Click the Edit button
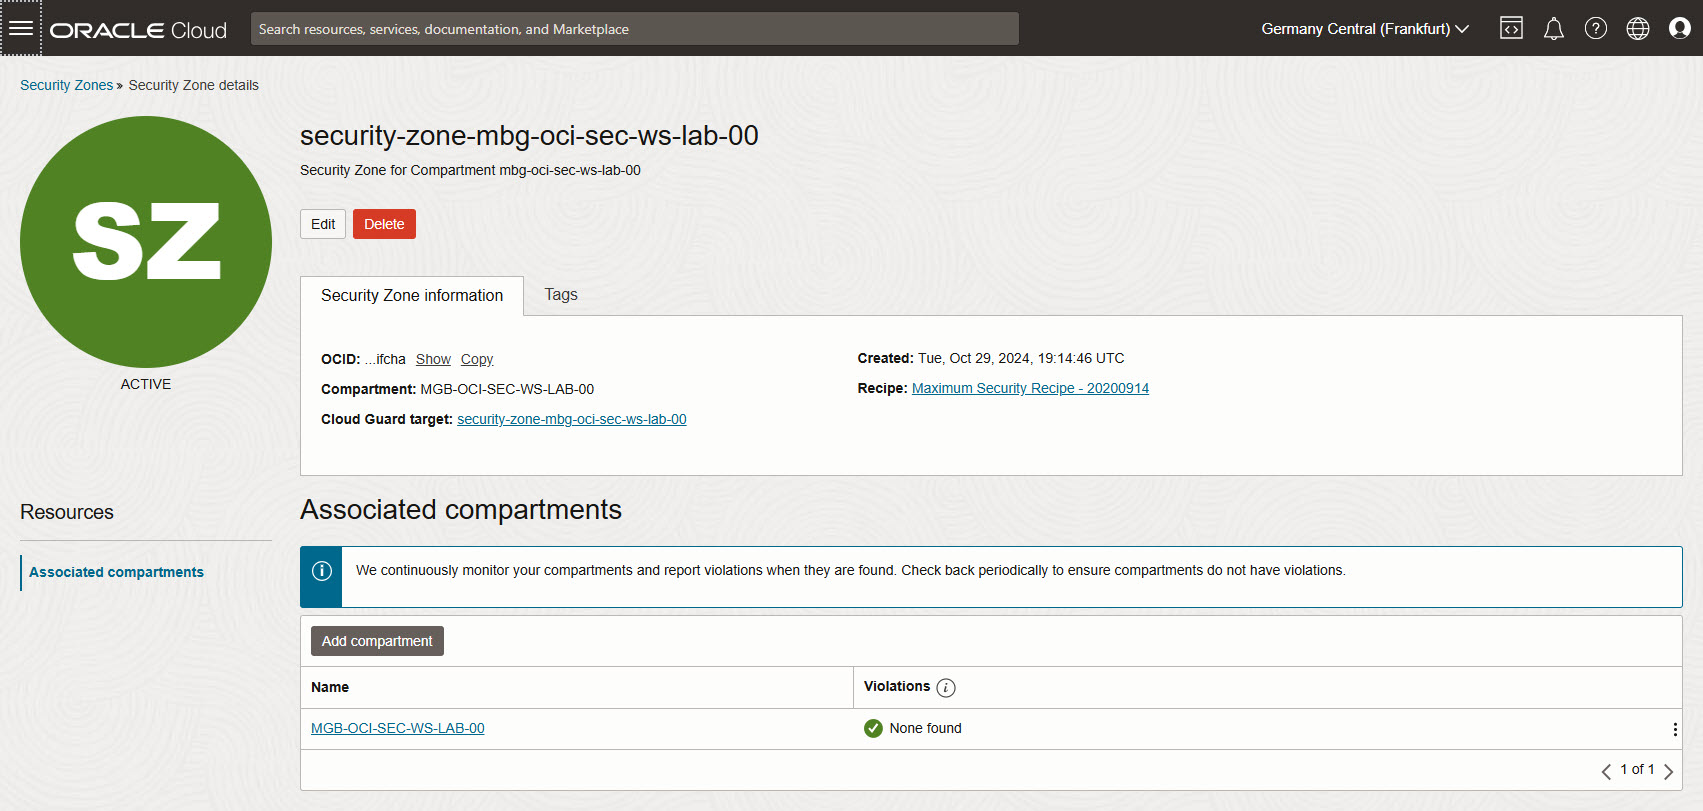 point(323,224)
